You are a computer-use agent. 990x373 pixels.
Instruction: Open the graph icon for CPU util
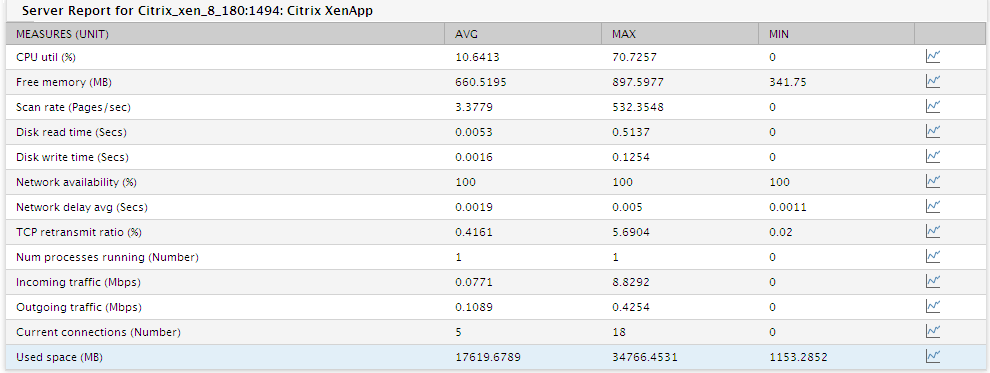933,57
